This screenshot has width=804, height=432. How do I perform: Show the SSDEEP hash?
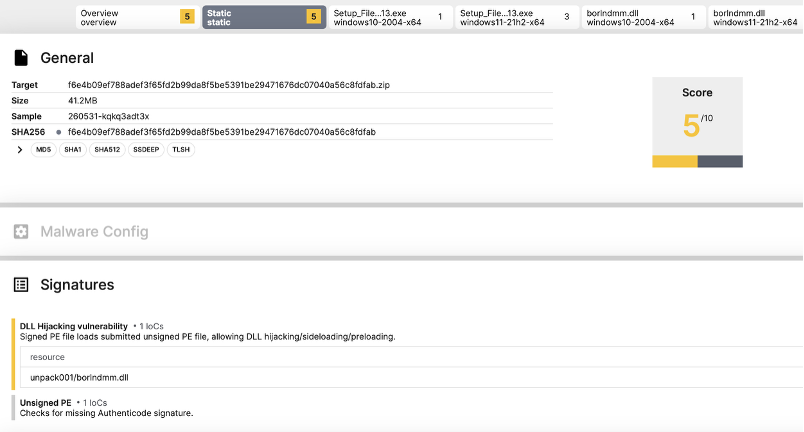pyautogui.click(x=146, y=150)
